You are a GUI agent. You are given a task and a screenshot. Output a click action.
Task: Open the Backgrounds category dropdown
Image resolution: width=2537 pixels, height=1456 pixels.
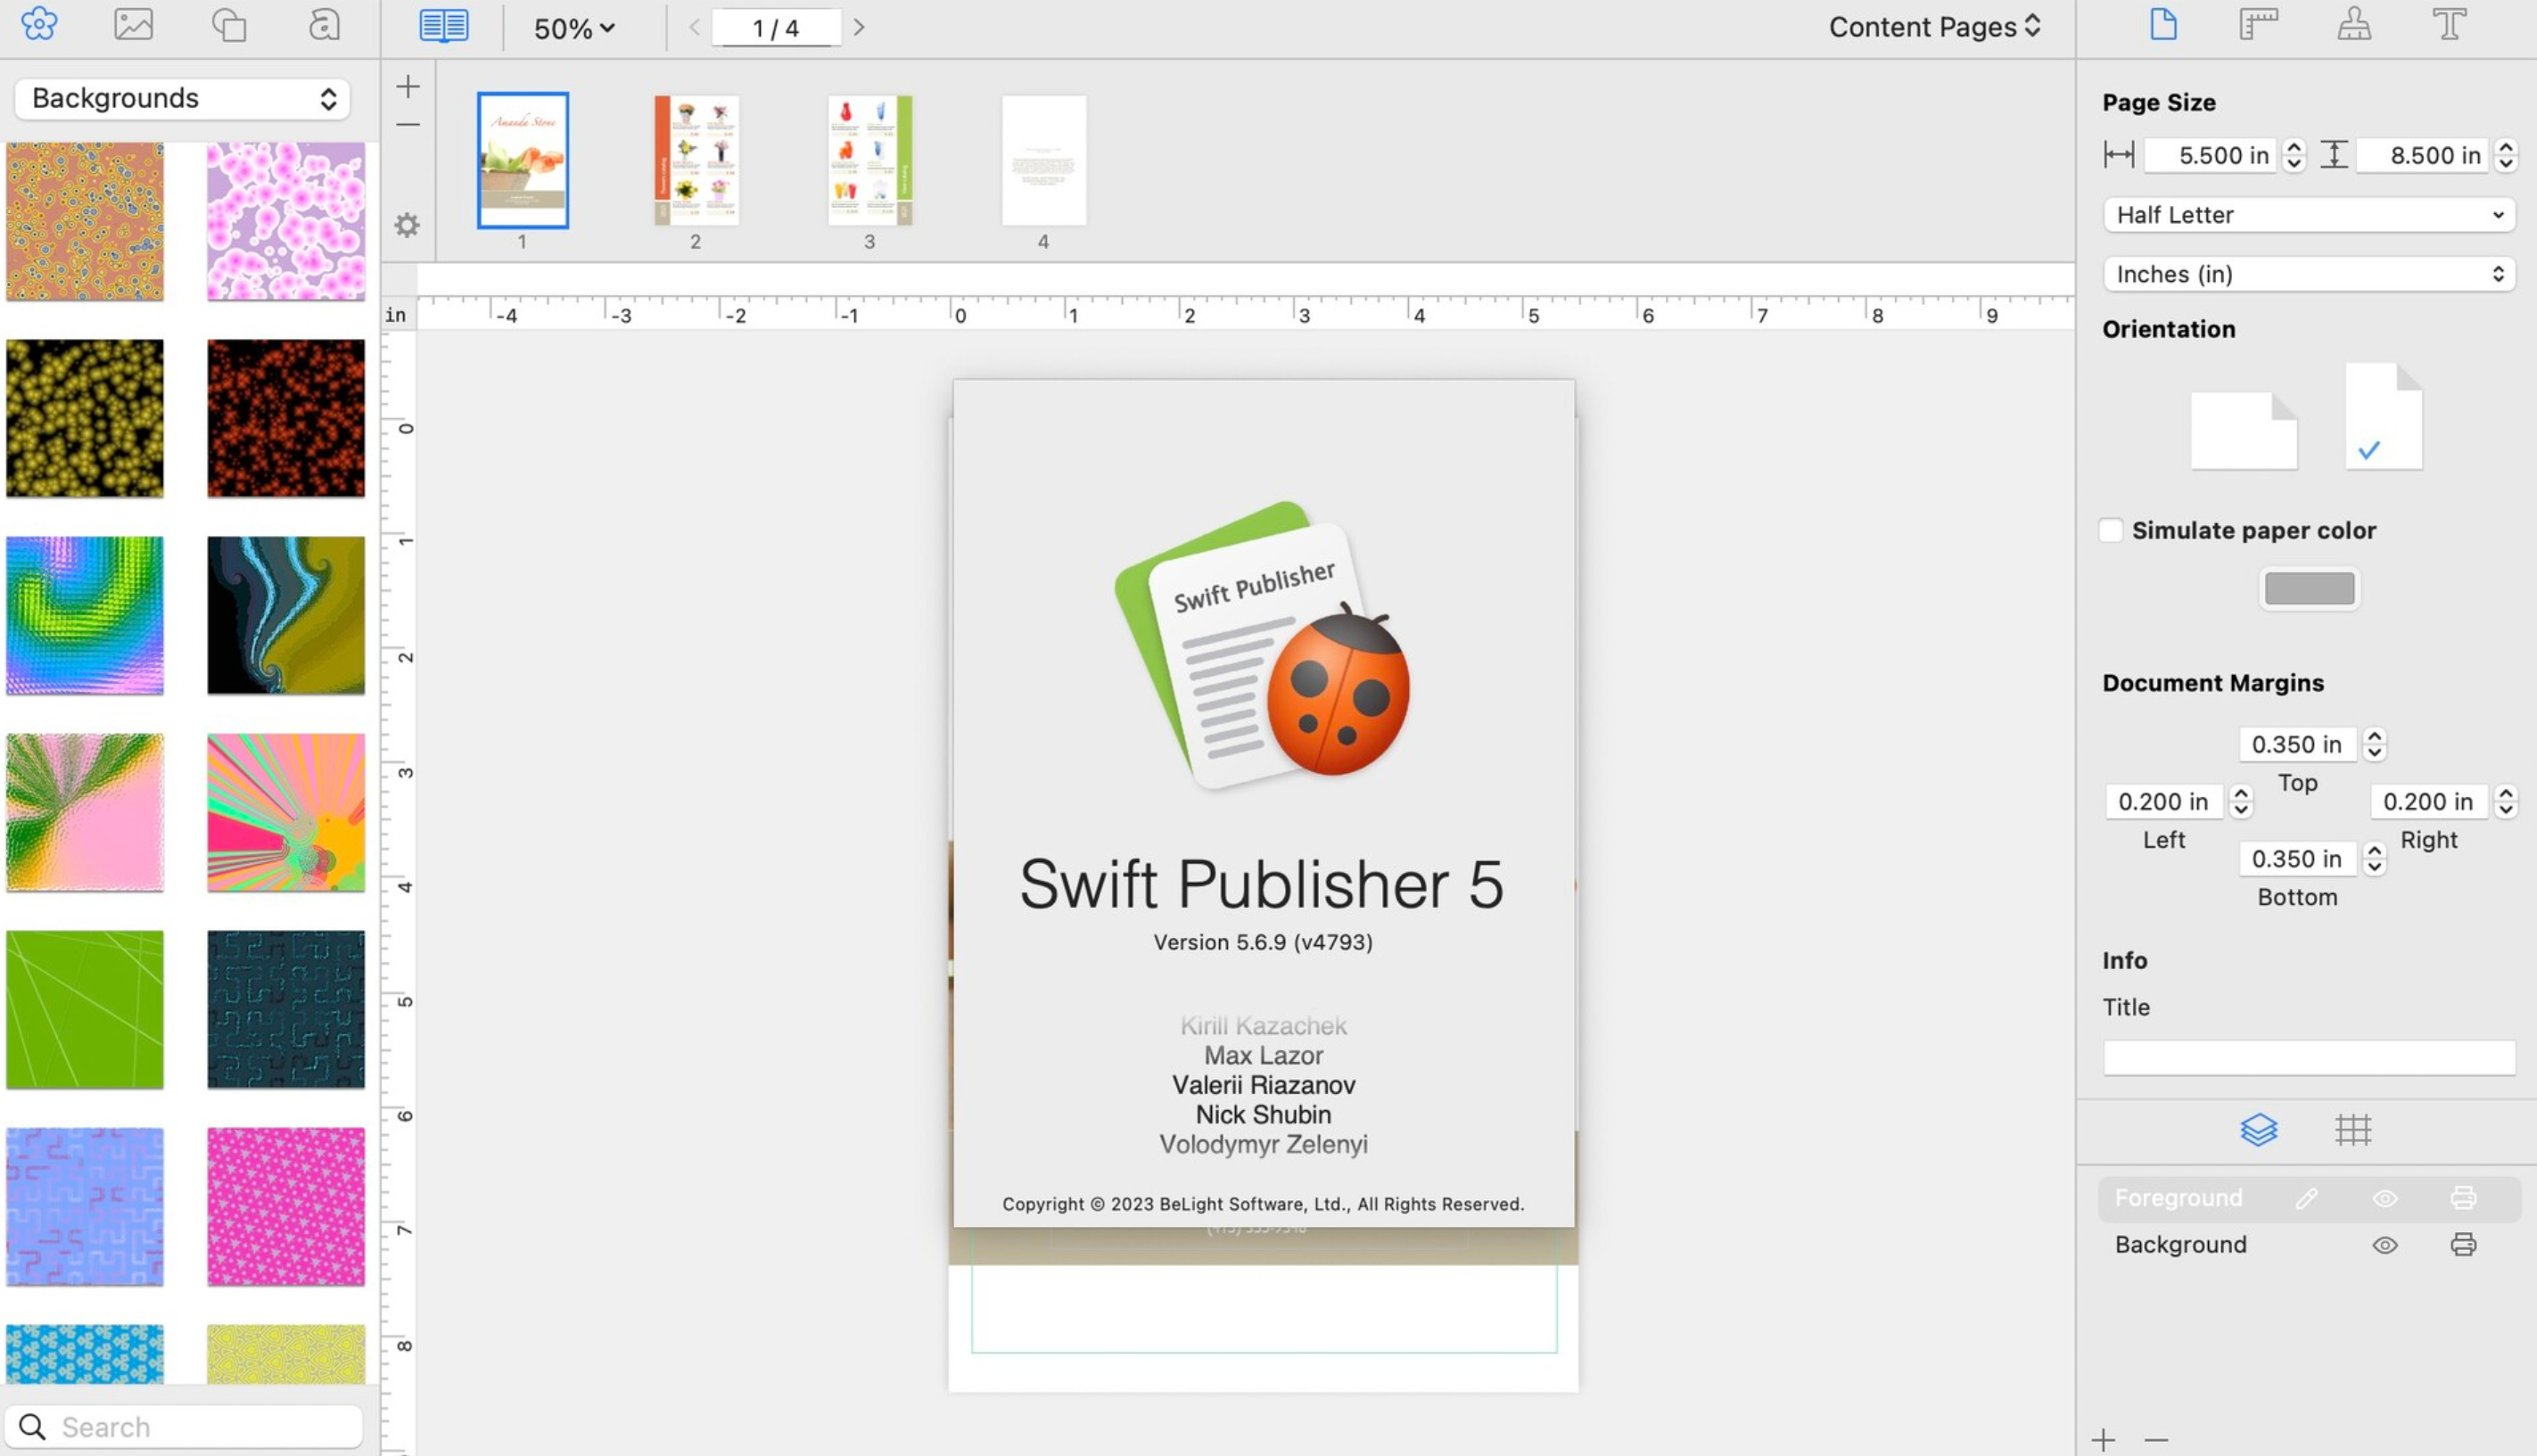coord(183,98)
